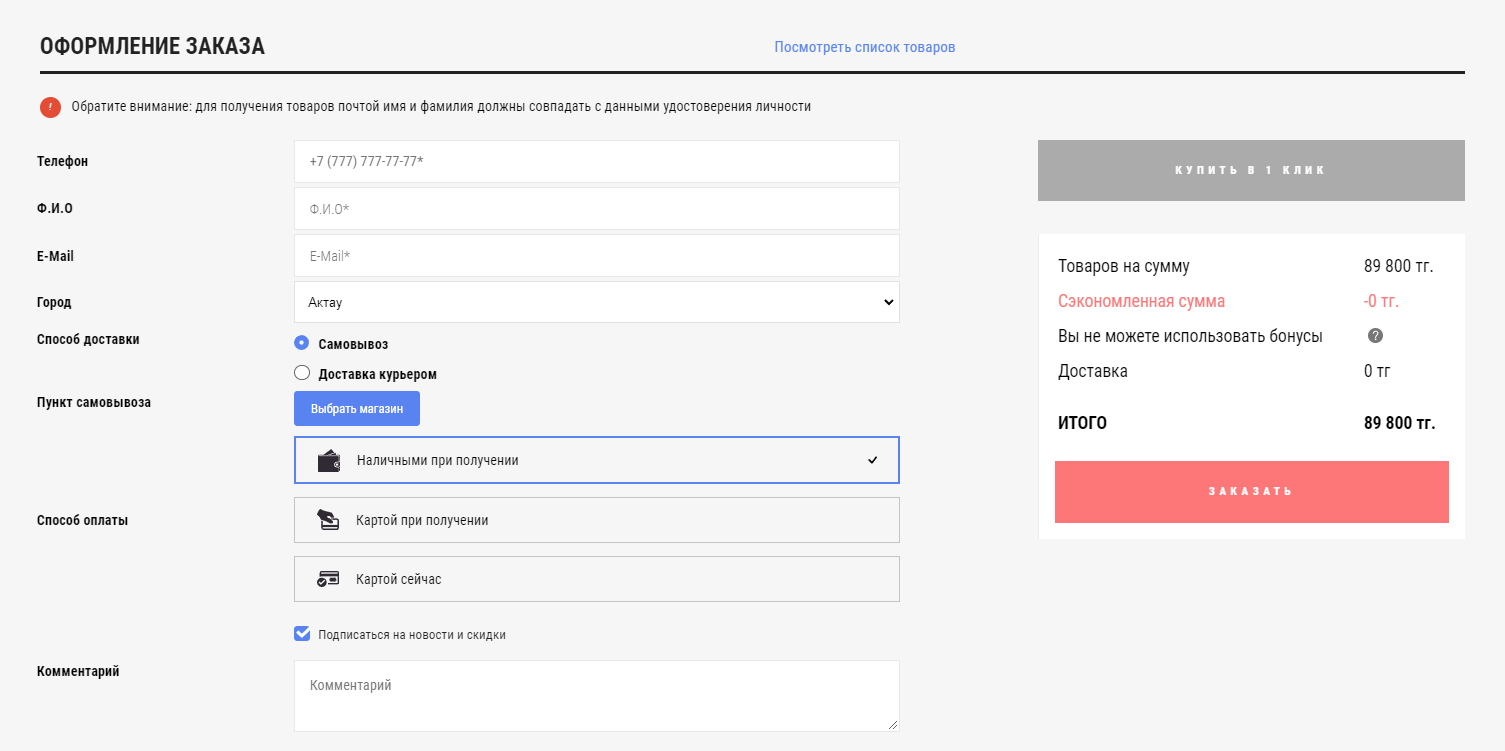Click the Пункт самовывоза label

click(x=94, y=402)
